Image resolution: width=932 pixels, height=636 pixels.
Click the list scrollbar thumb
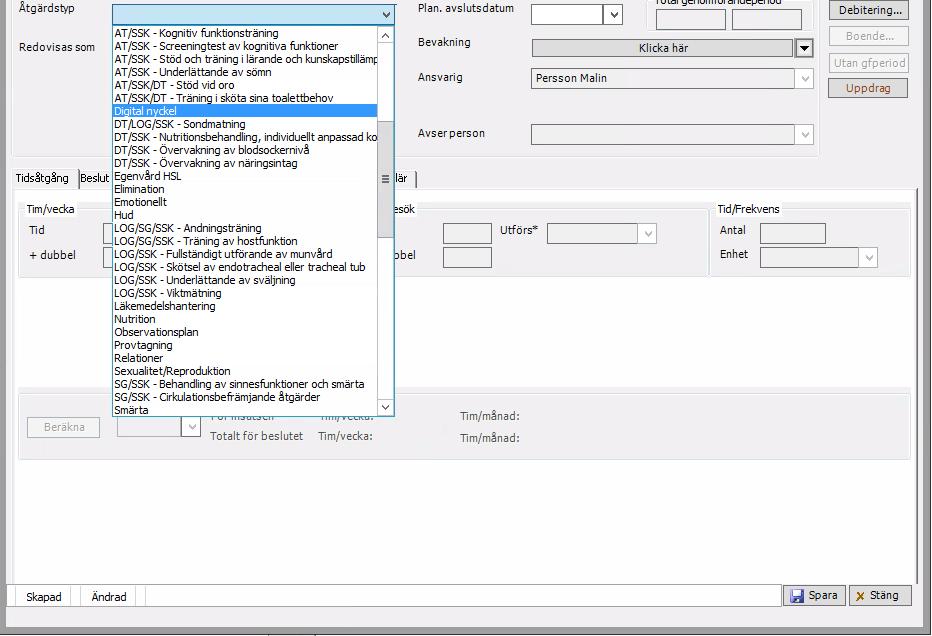385,179
